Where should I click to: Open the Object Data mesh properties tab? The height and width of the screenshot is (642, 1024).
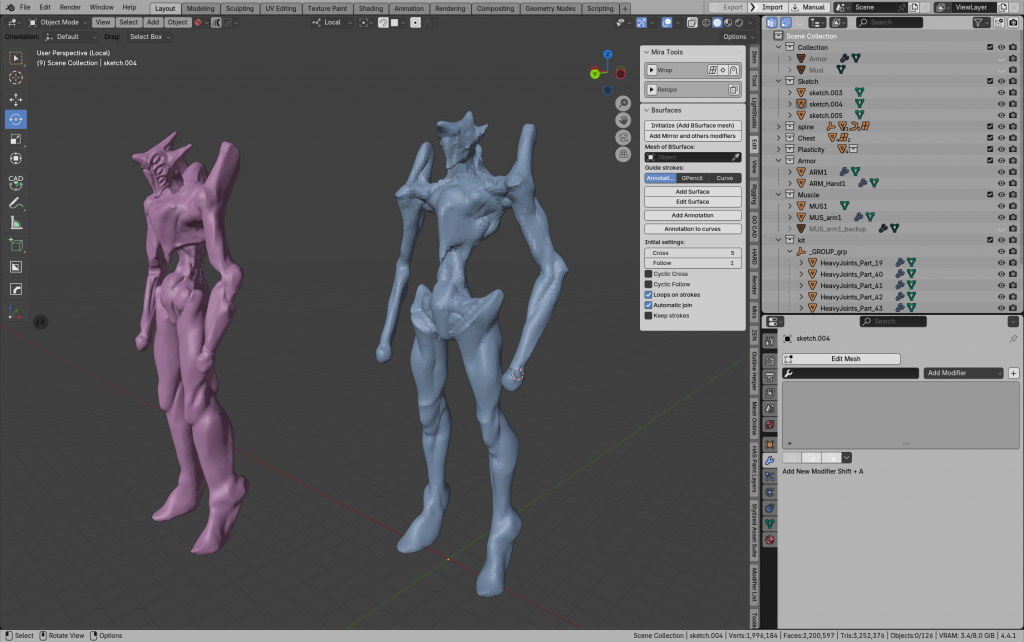click(x=770, y=524)
